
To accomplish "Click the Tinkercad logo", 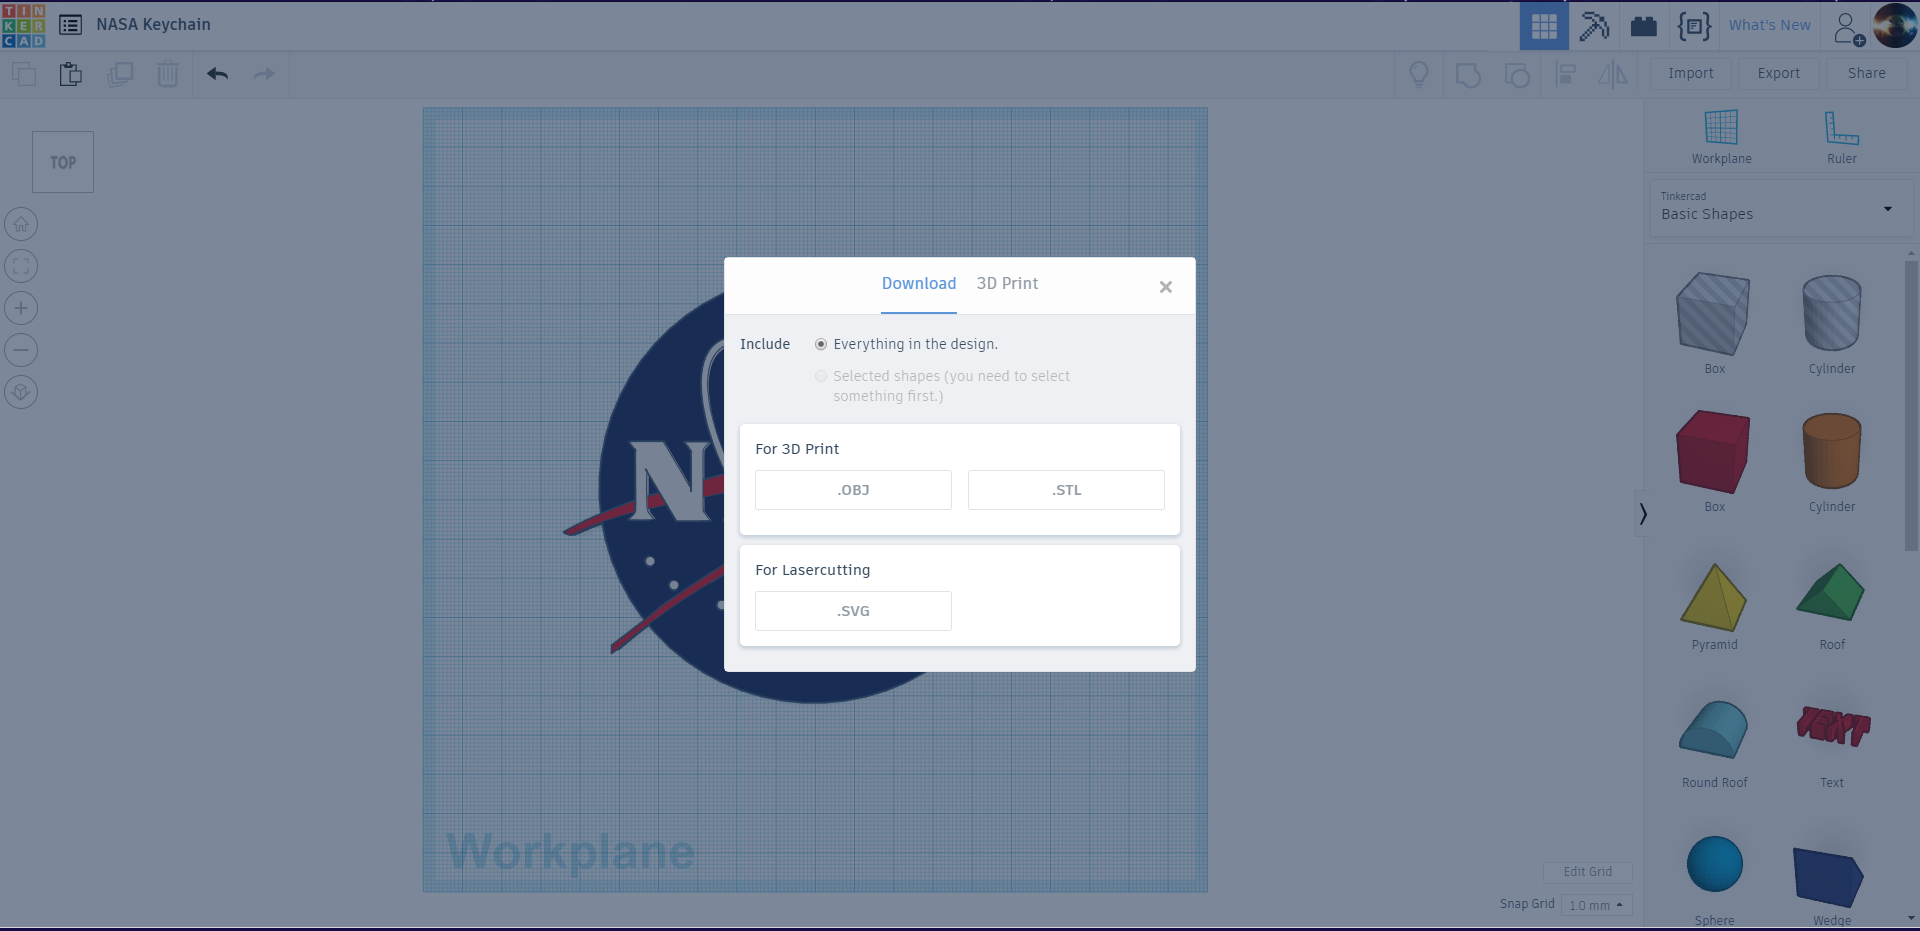I will [24, 25].
